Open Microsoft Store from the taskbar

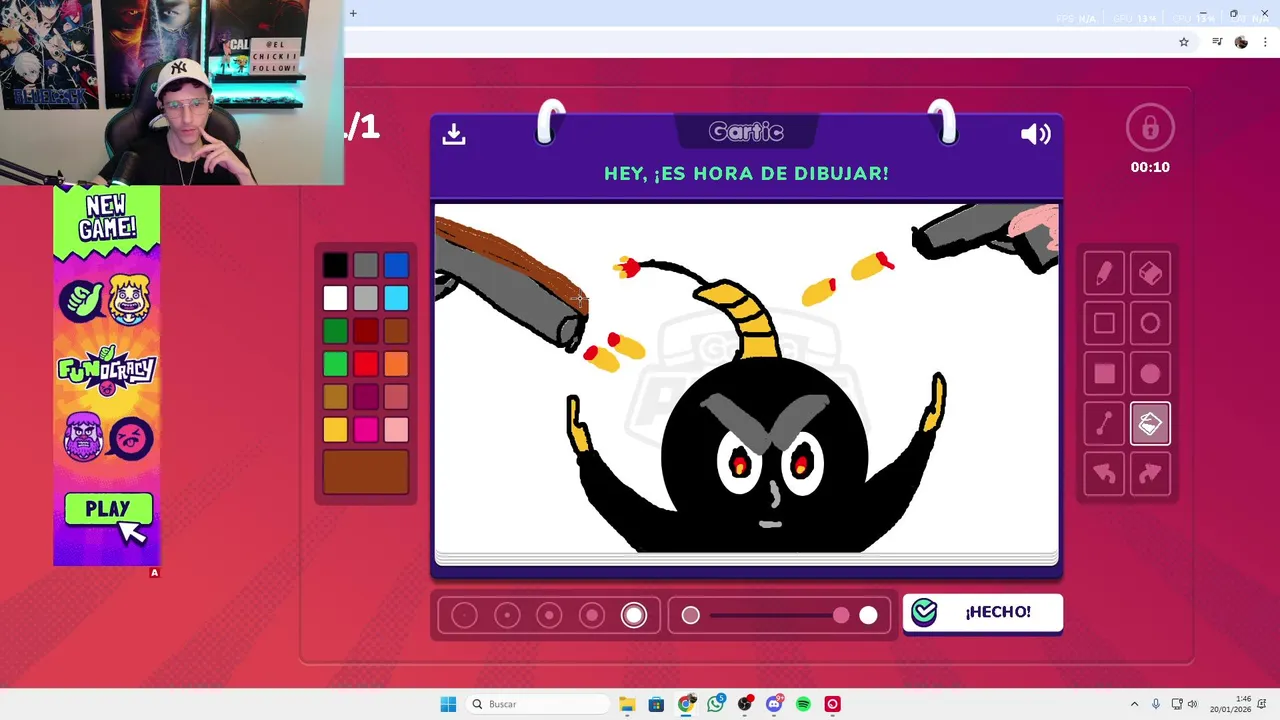[656, 704]
